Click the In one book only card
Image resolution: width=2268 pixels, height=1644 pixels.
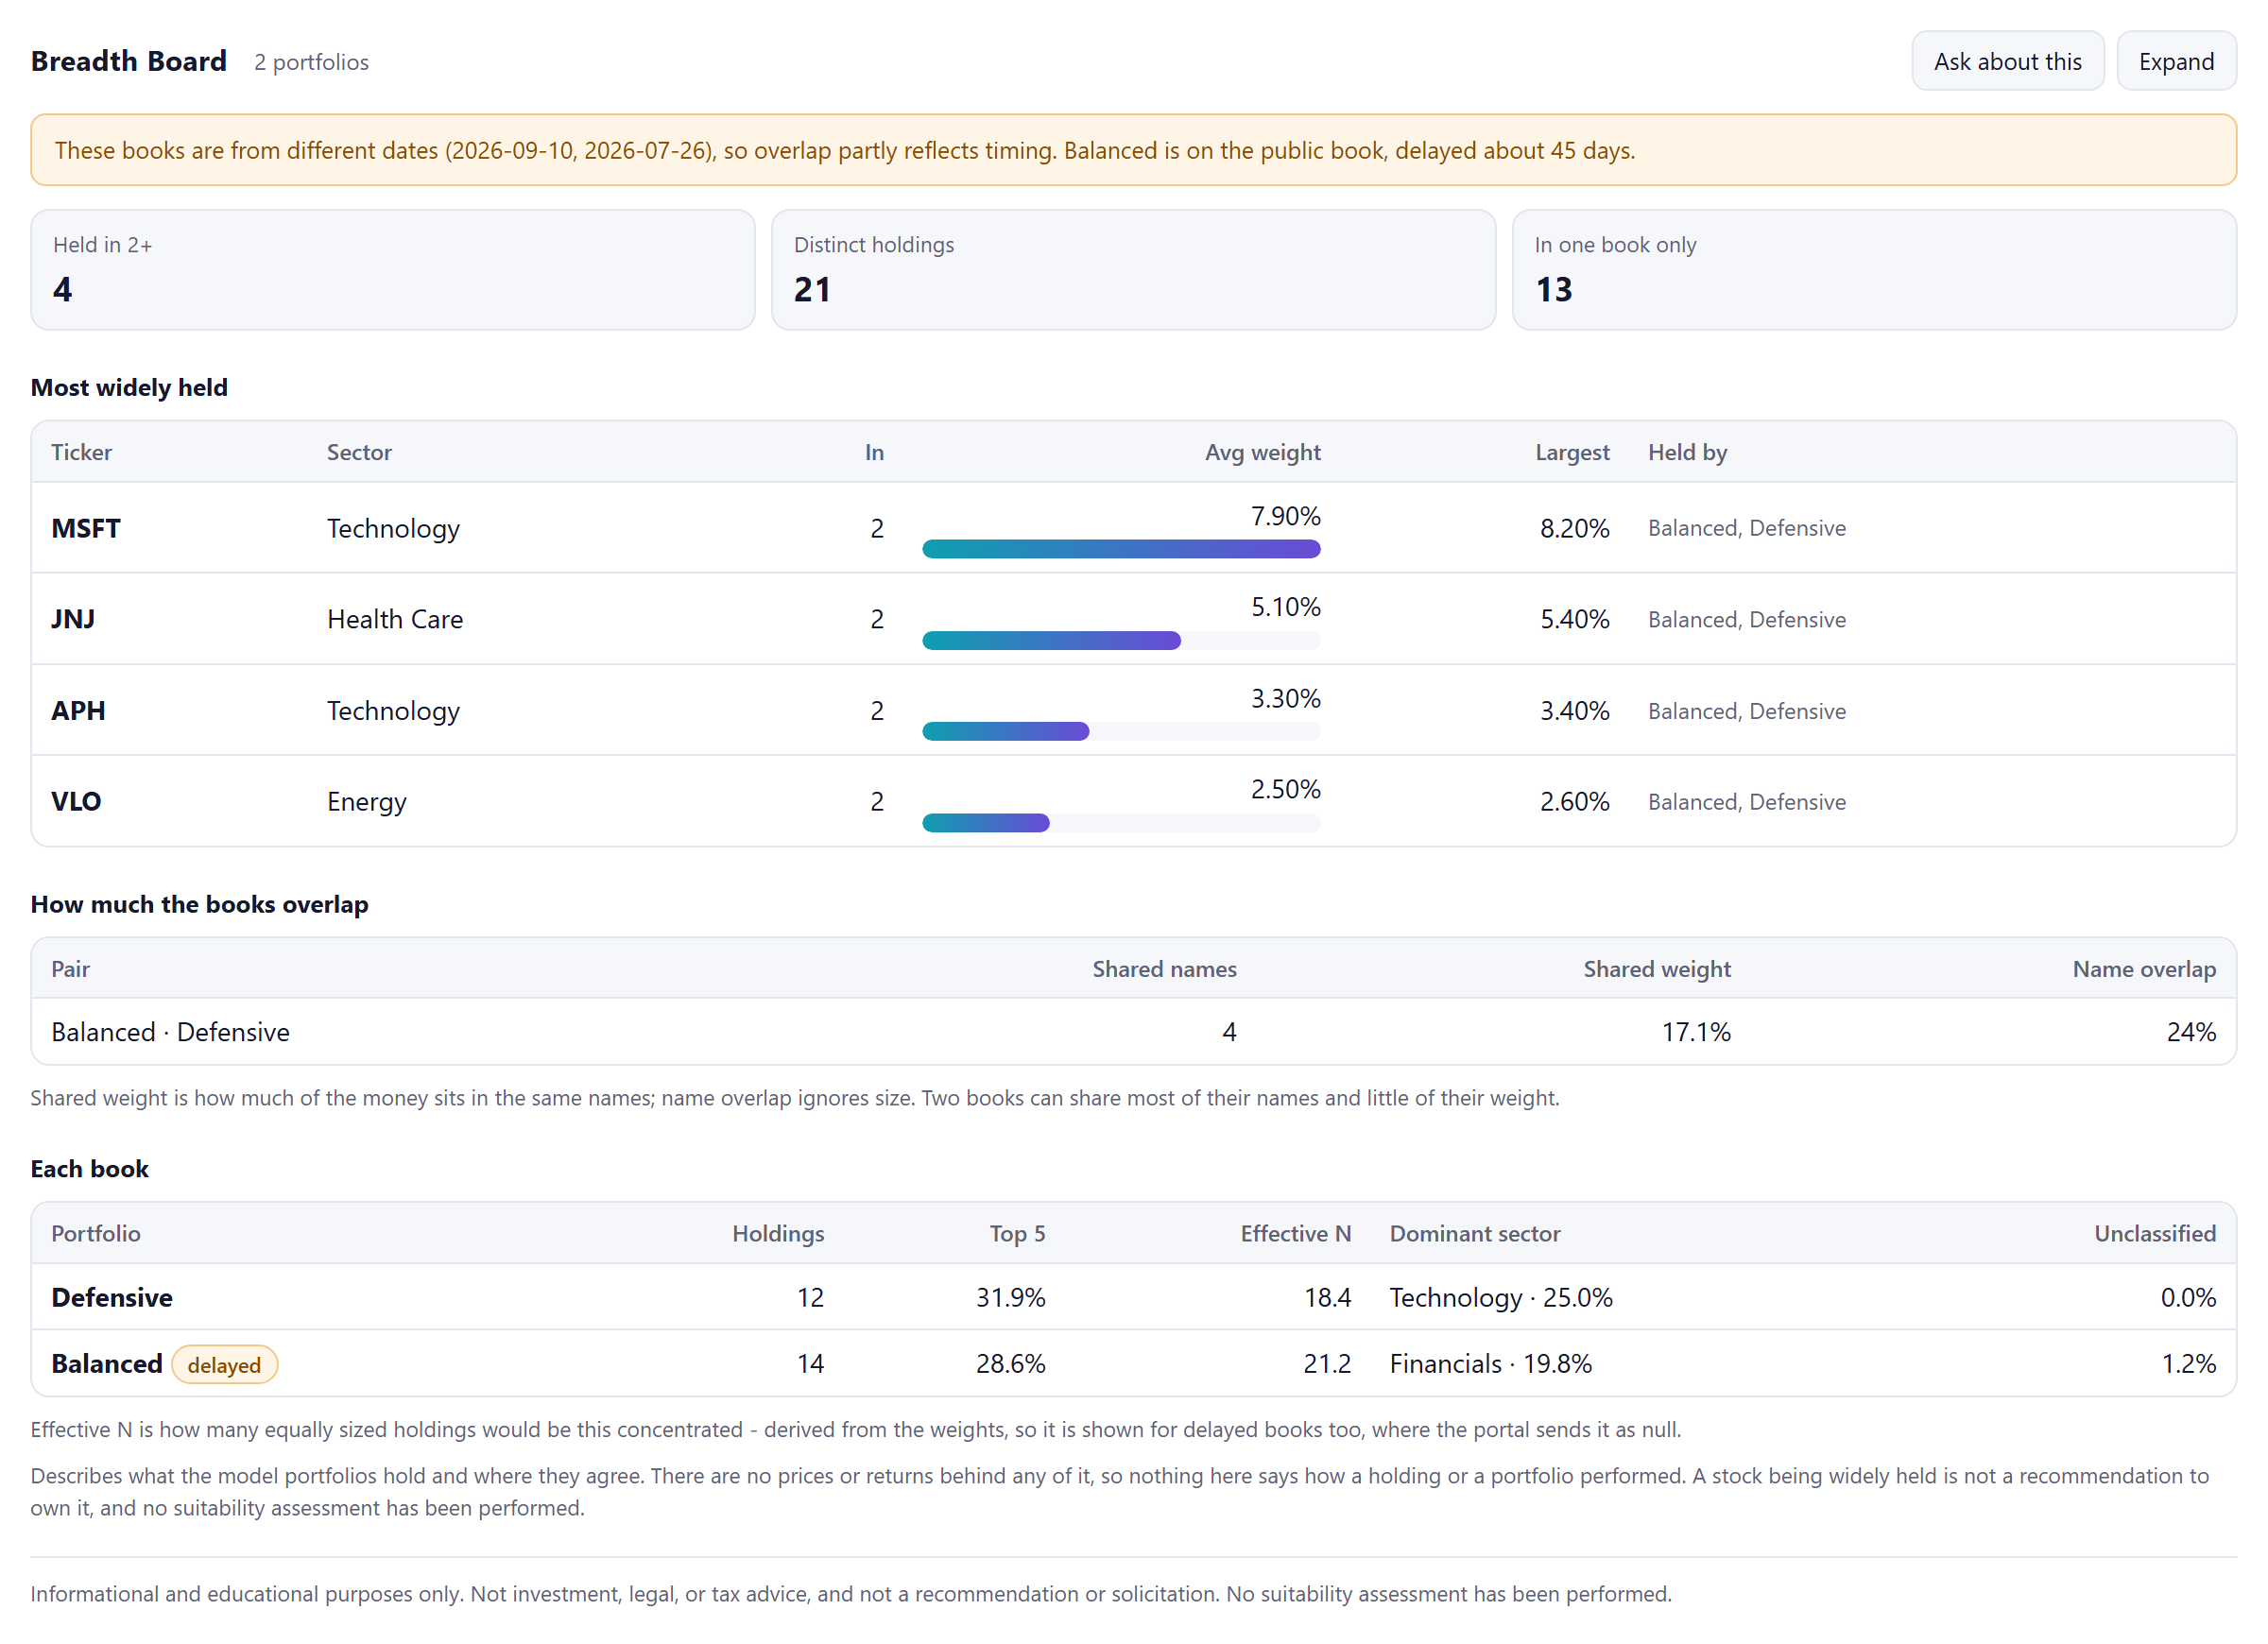pyautogui.click(x=1874, y=270)
